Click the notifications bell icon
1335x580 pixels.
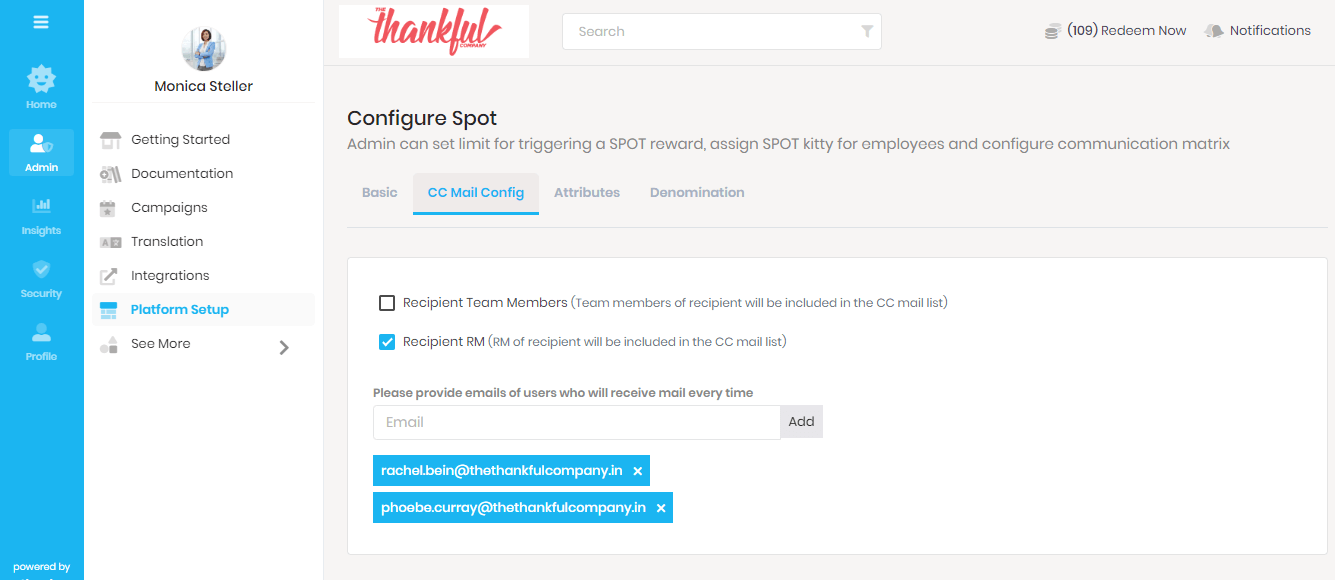click(x=1214, y=31)
